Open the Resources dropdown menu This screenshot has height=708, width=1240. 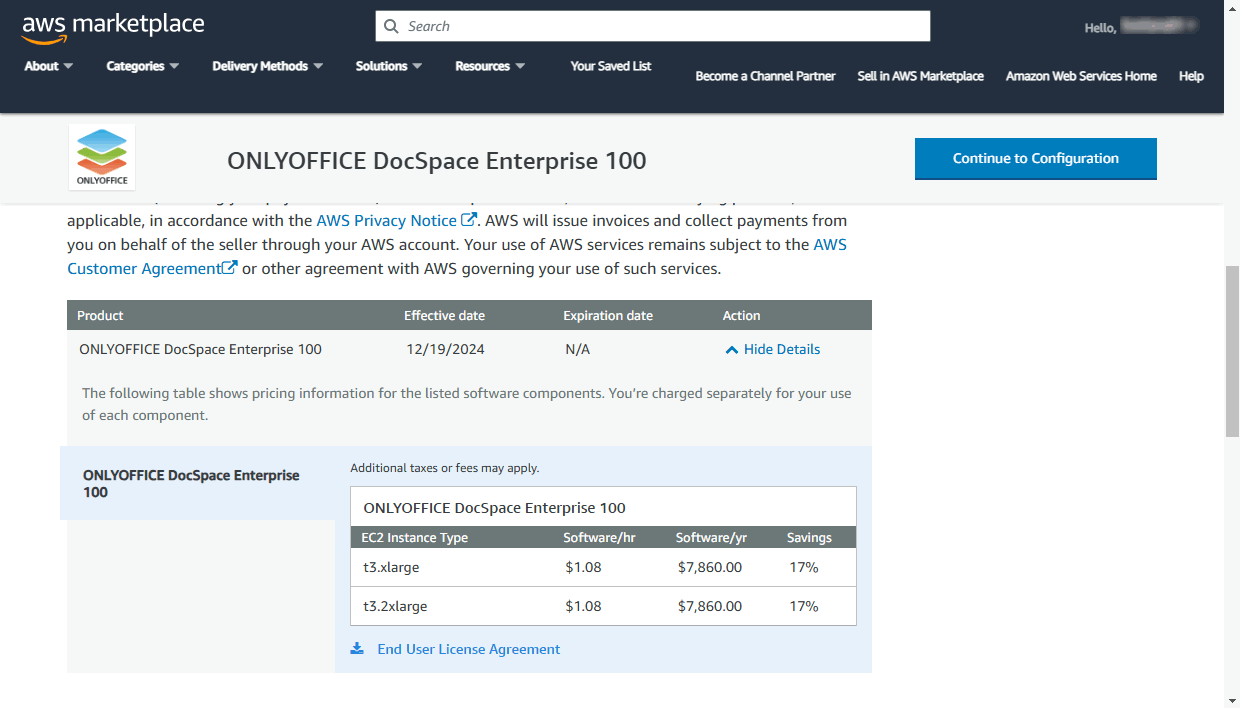pos(489,66)
